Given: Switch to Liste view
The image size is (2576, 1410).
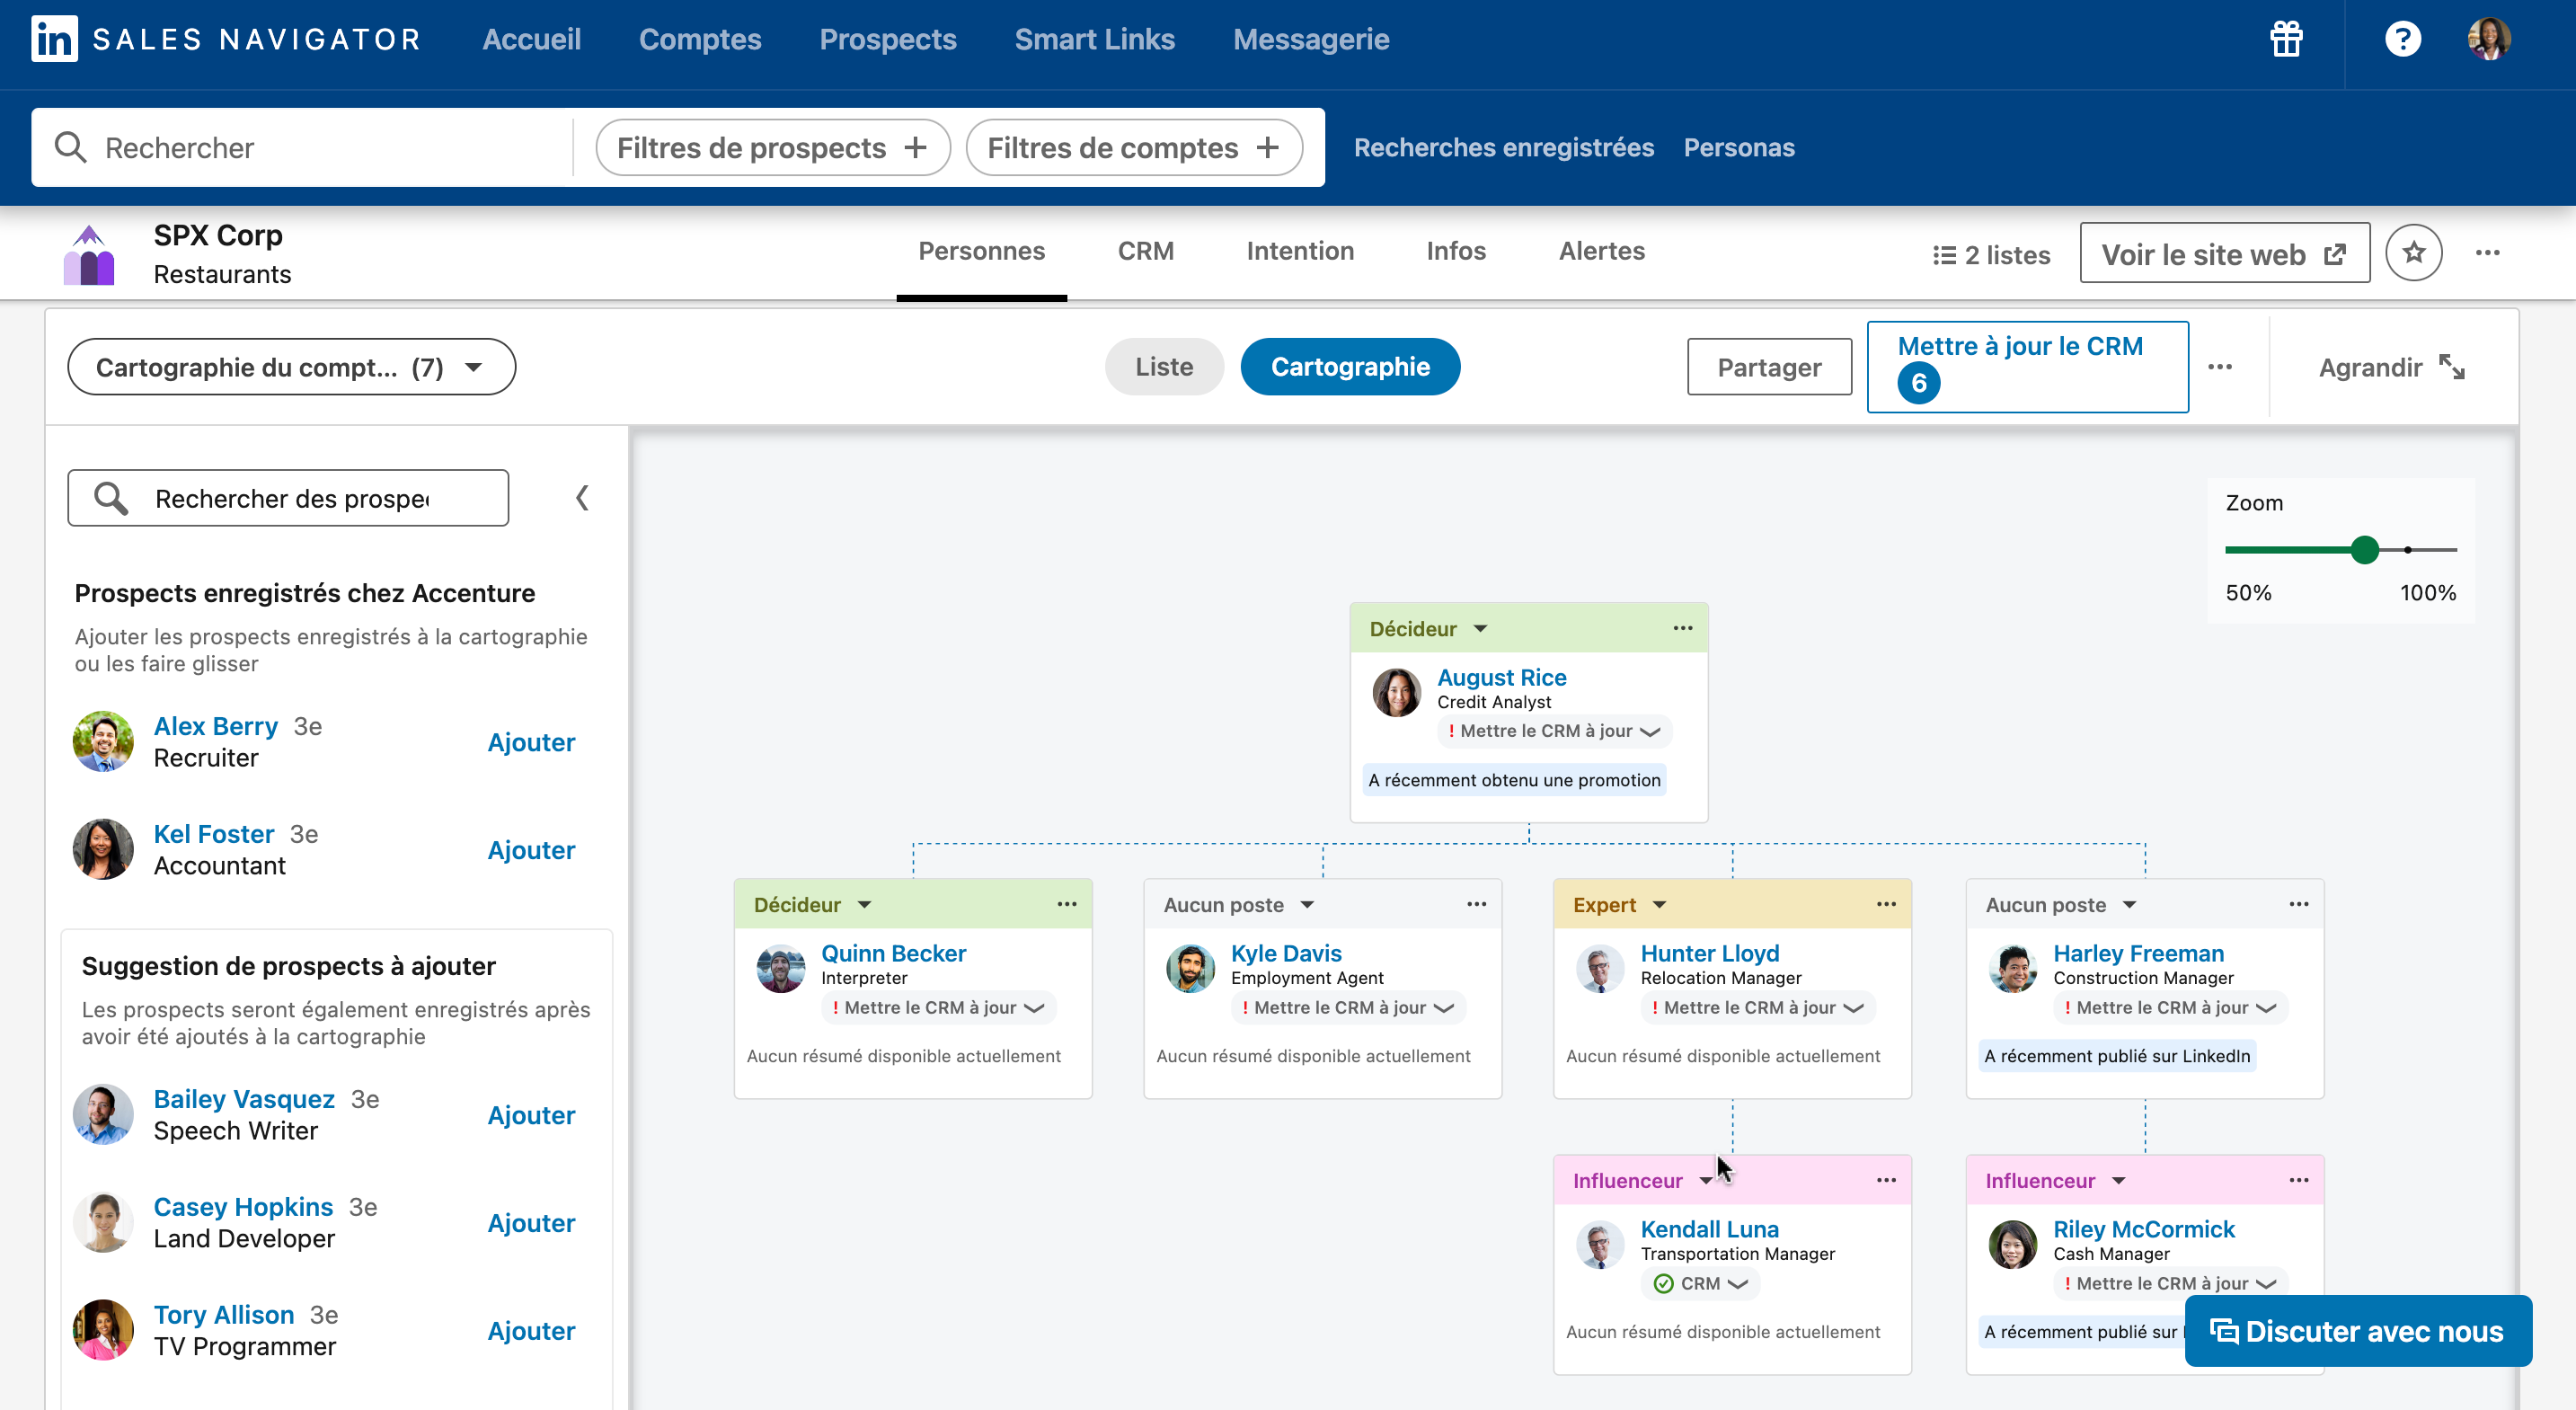Looking at the screenshot, I should point(1164,367).
